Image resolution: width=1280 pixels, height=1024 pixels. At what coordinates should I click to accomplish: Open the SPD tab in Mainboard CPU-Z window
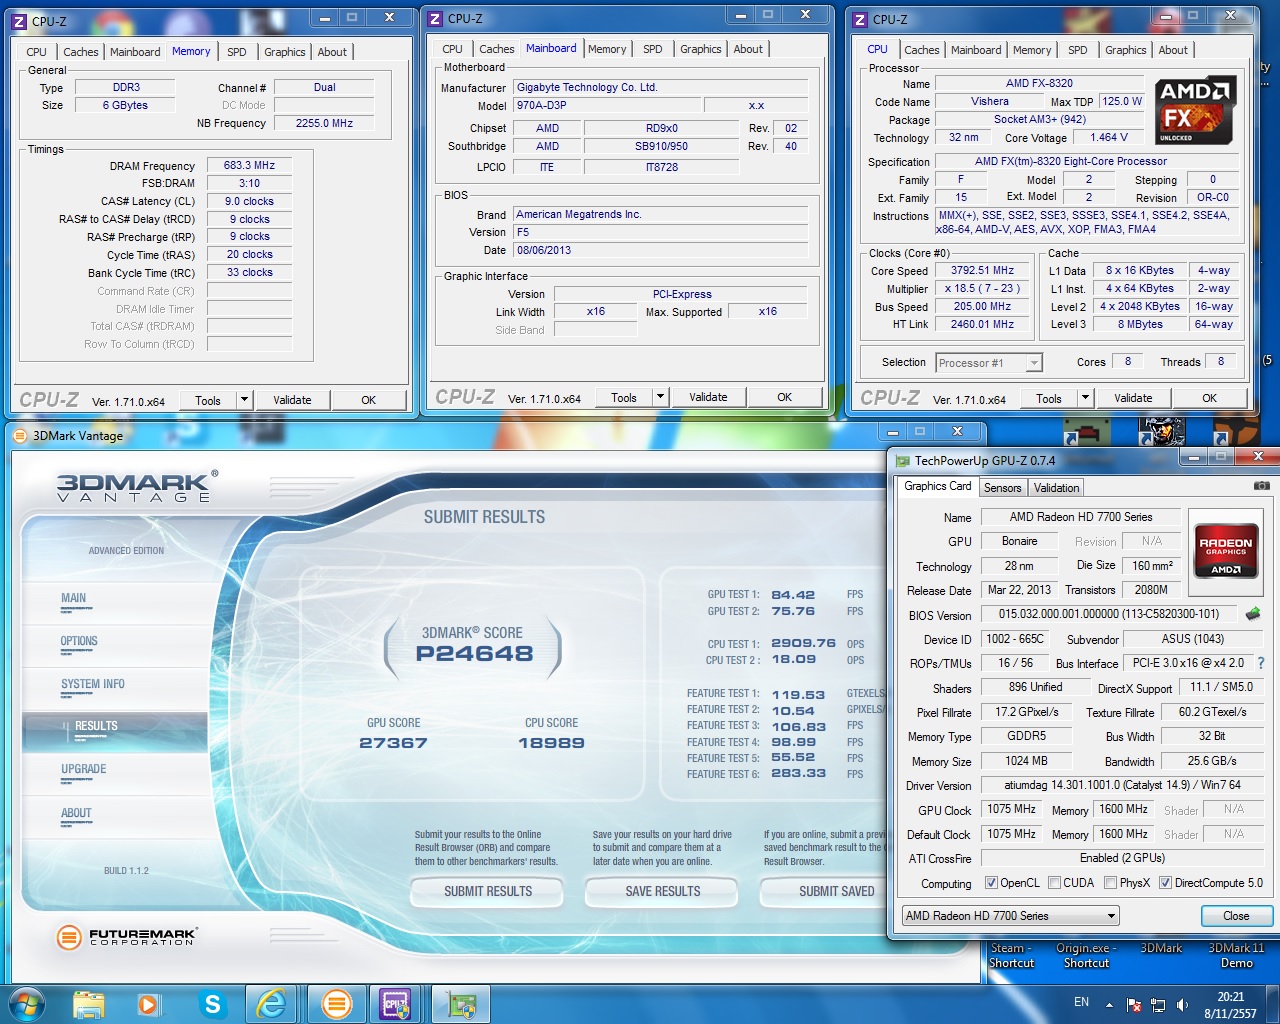(x=652, y=49)
